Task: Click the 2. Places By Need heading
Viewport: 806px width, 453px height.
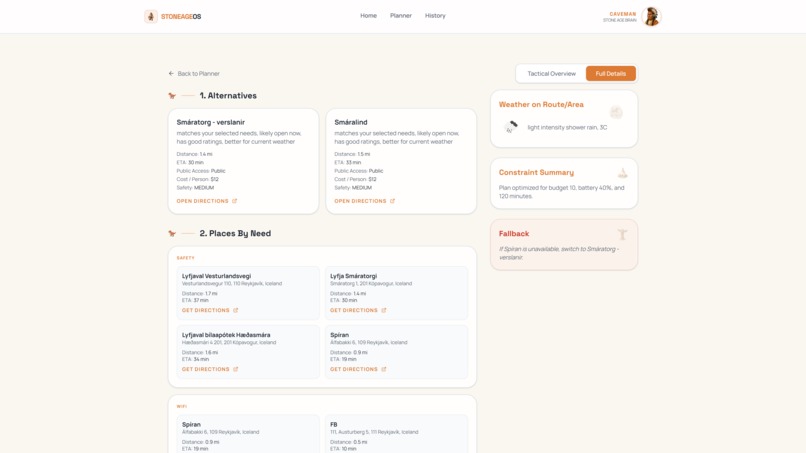Action: (235, 233)
